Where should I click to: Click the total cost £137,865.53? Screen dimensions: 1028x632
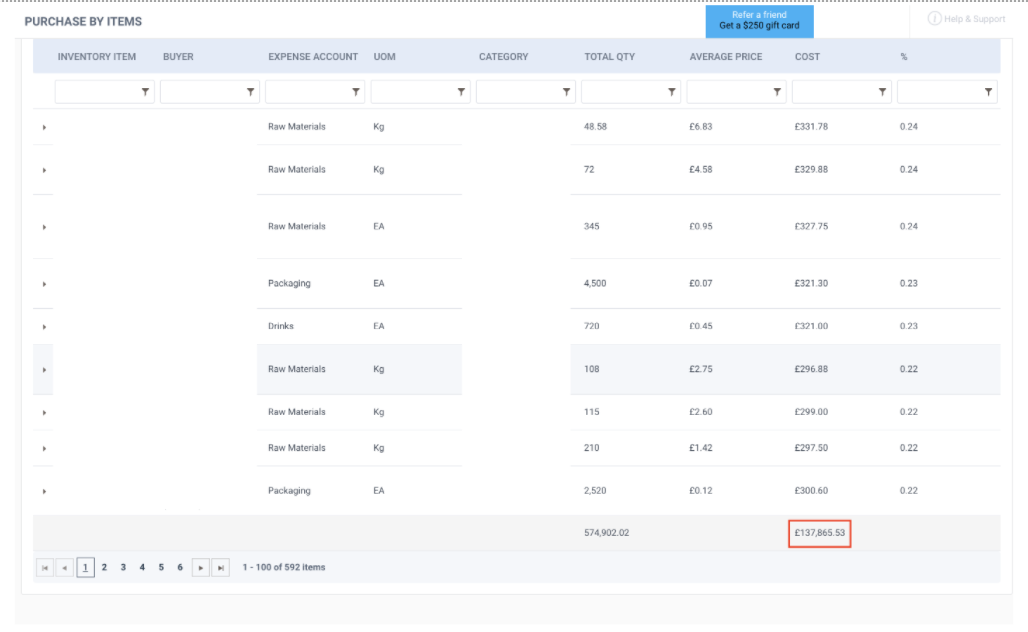820,533
